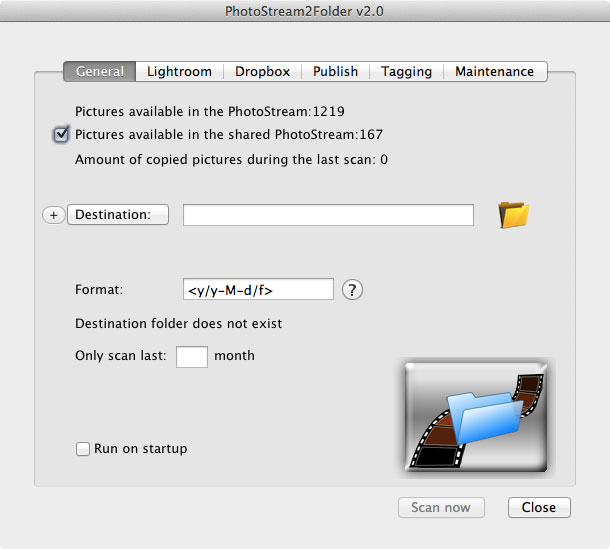Click the Format text field
Image resolution: width=610 pixels, height=549 pixels.
(258, 289)
